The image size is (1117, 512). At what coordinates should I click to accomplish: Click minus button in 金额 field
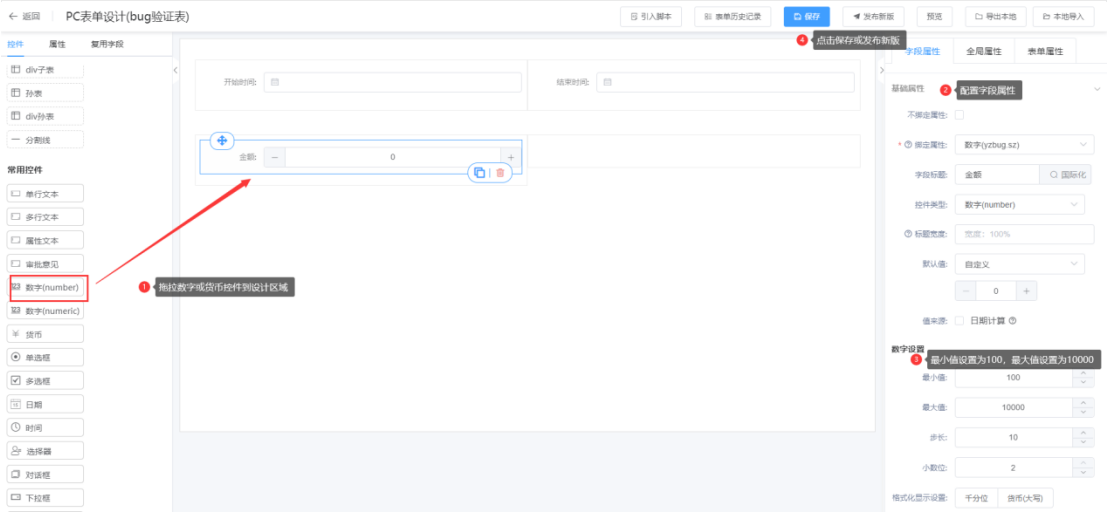(275, 157)
